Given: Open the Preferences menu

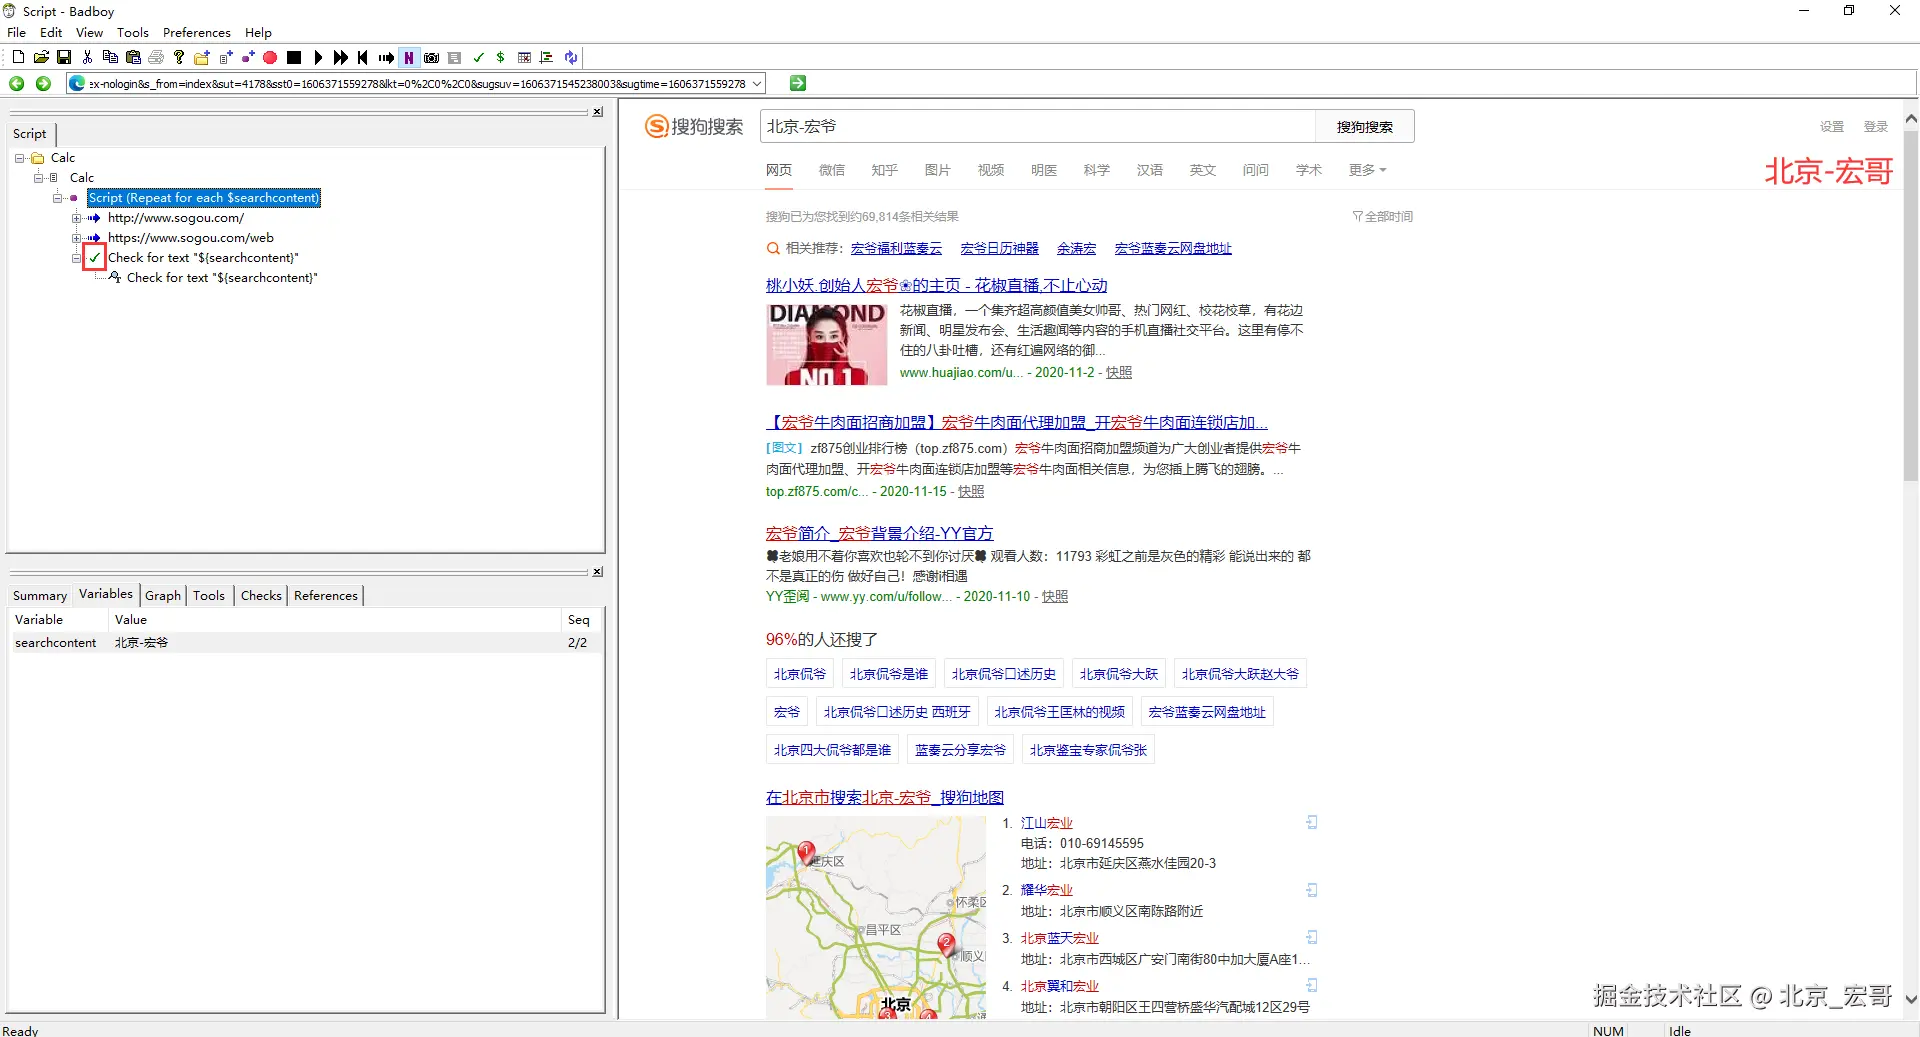Looking at the screenshot, I should click(x=197, y=33).
